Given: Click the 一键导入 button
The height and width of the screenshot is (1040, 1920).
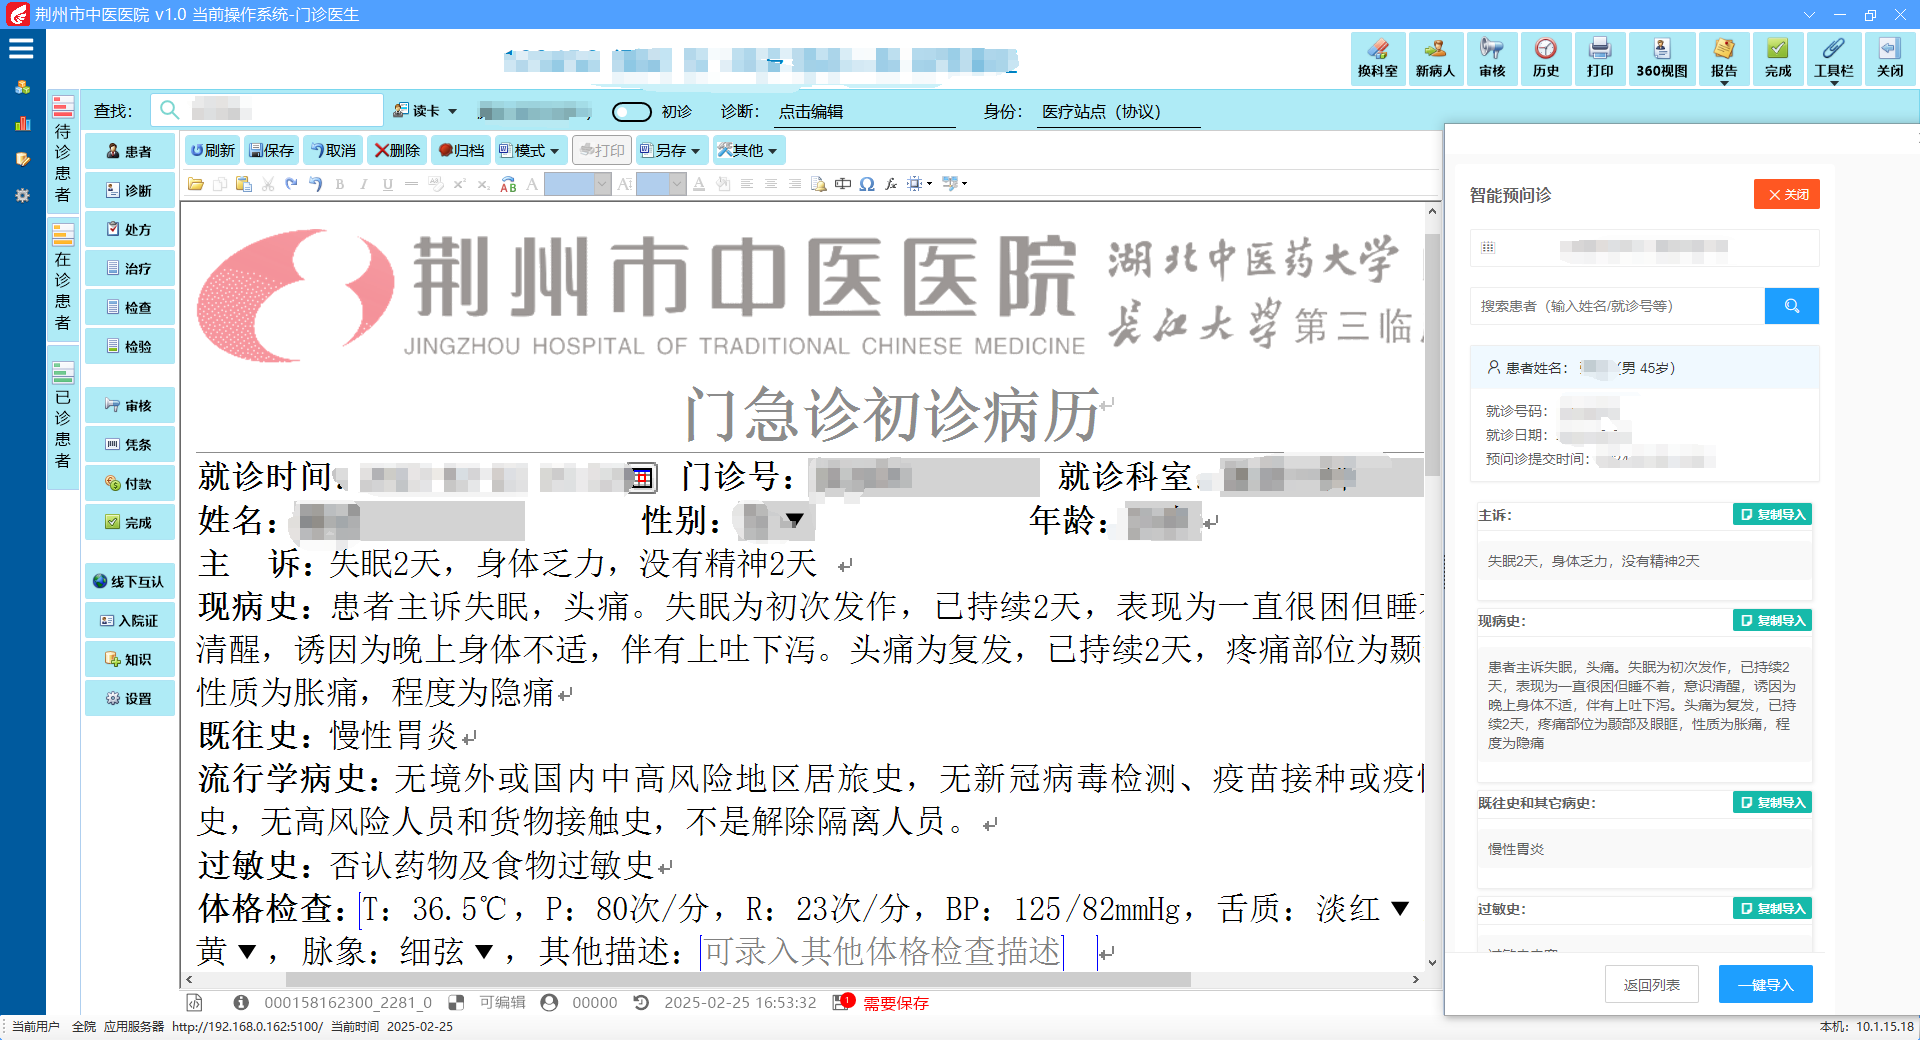Looking at the screenshot, I should tap(1765, 985).
